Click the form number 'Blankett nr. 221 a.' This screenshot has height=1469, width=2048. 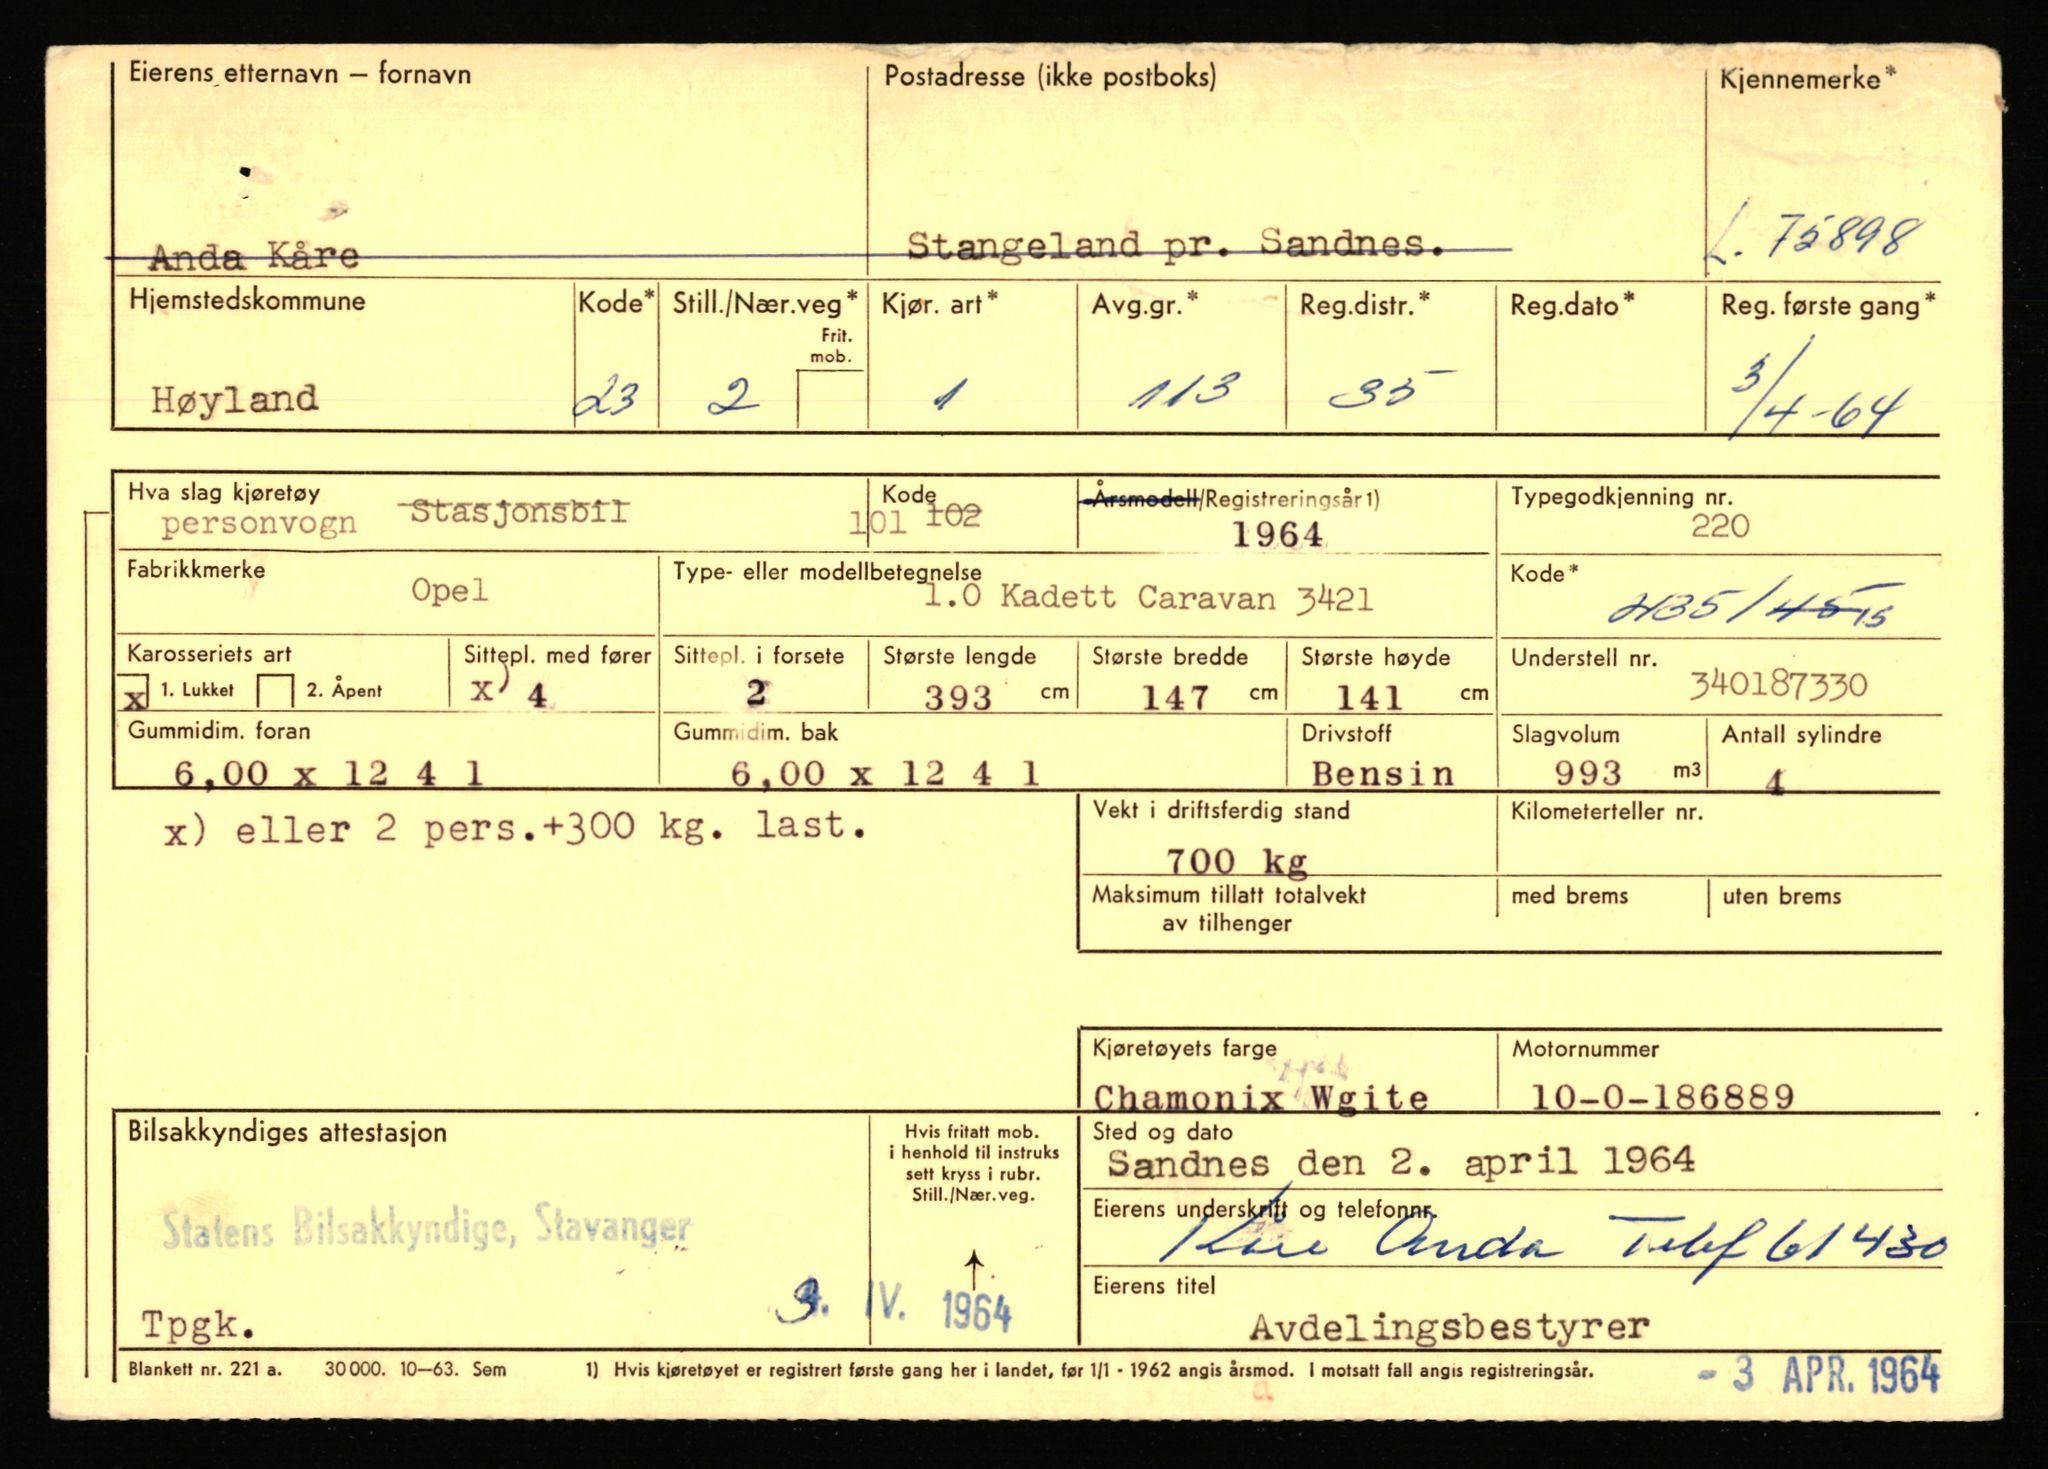(x=205, y=1370)
